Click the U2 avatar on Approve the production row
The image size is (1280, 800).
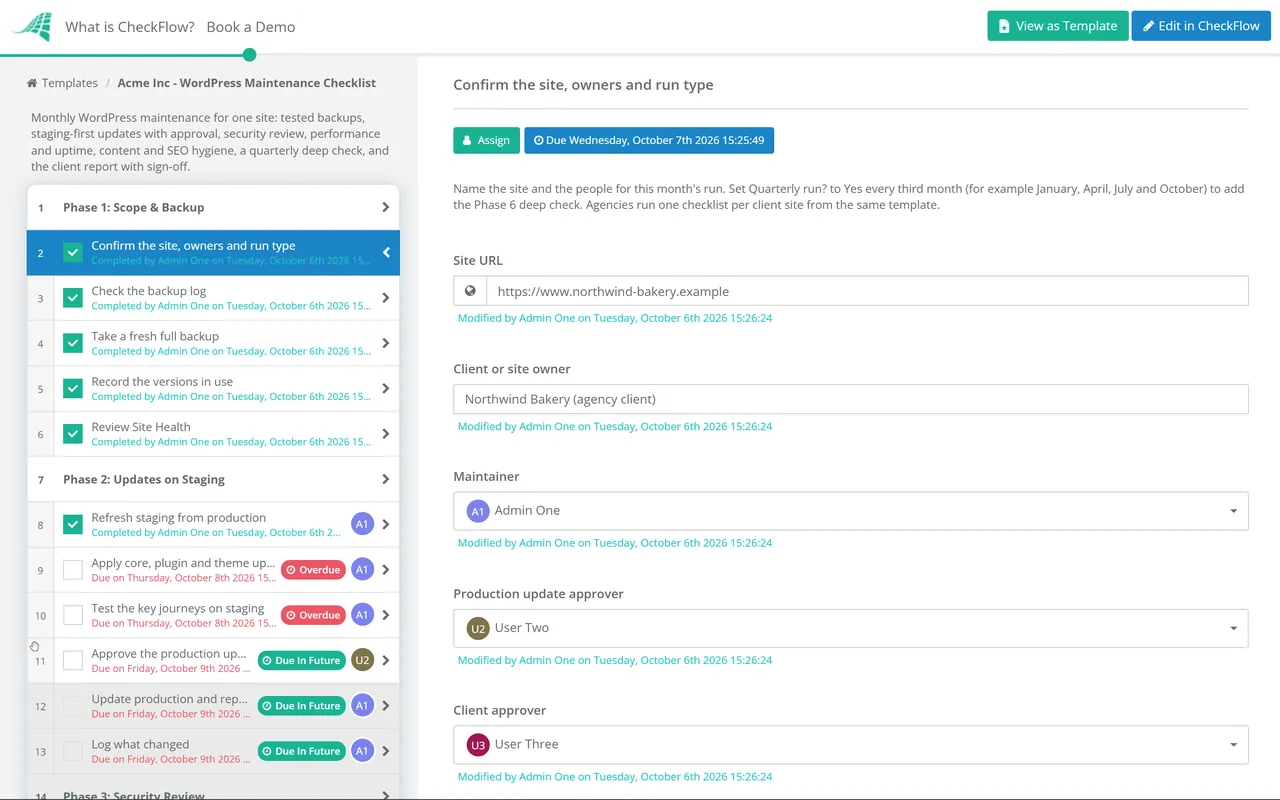pyautogui.click(x=362, y=660)
